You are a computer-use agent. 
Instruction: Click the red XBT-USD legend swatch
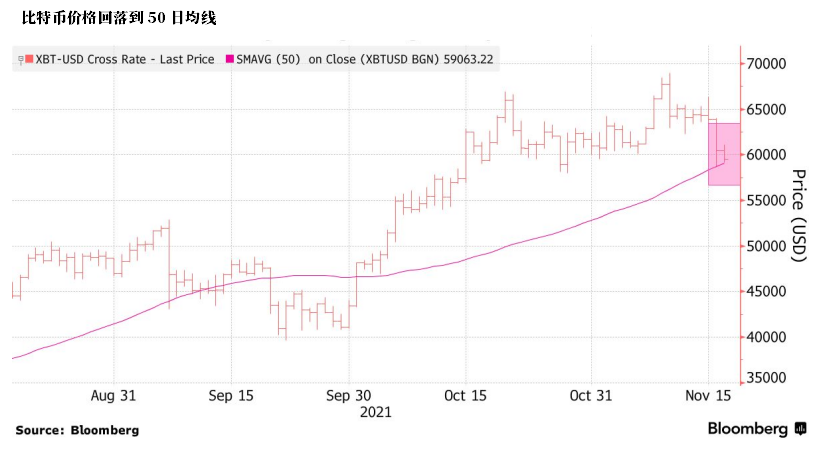click(x=29, y=59)
